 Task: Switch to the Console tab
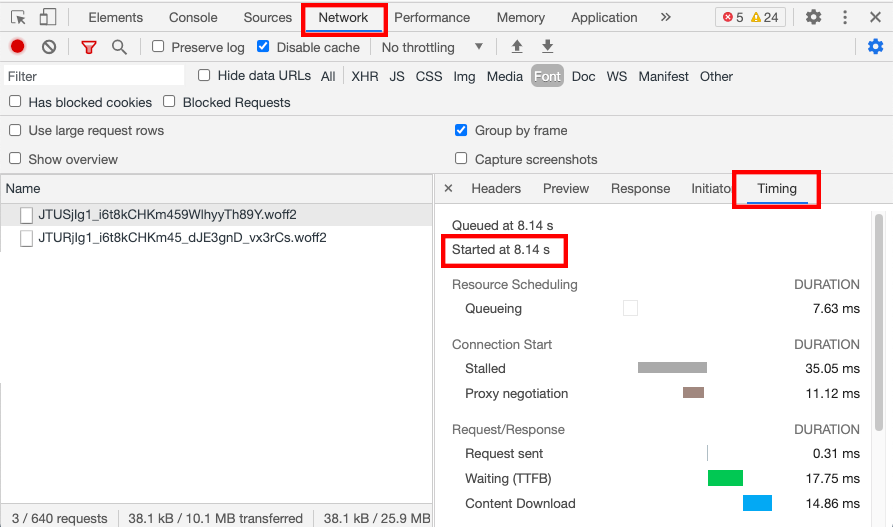click(193, 17)
